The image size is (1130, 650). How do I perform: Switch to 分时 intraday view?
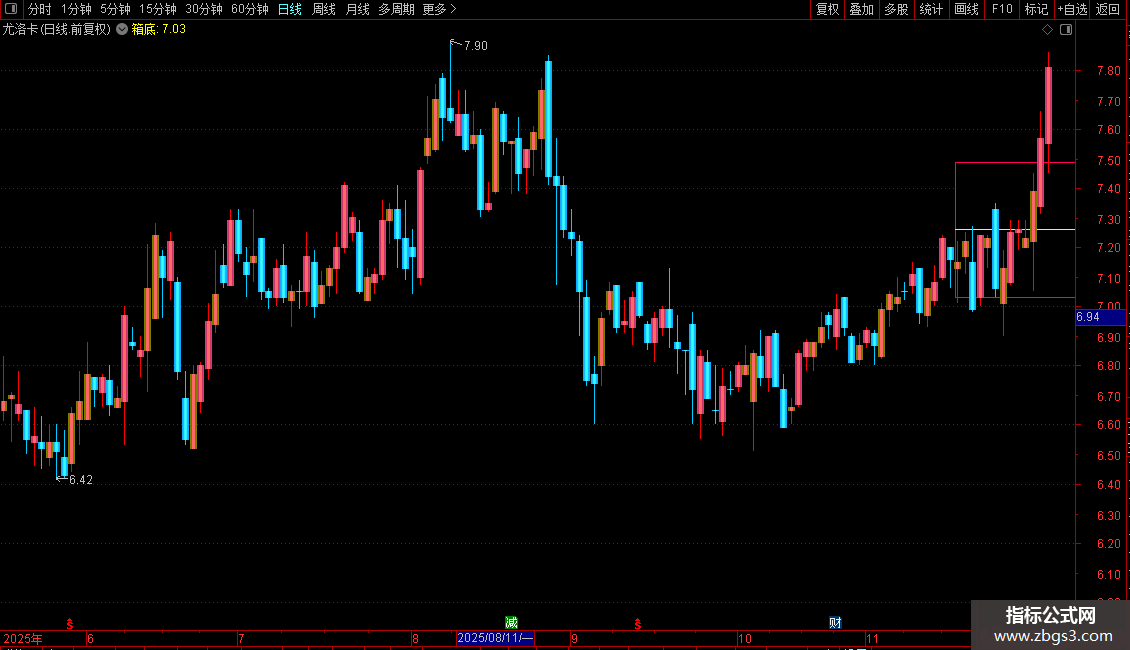(x=40, y=9)
